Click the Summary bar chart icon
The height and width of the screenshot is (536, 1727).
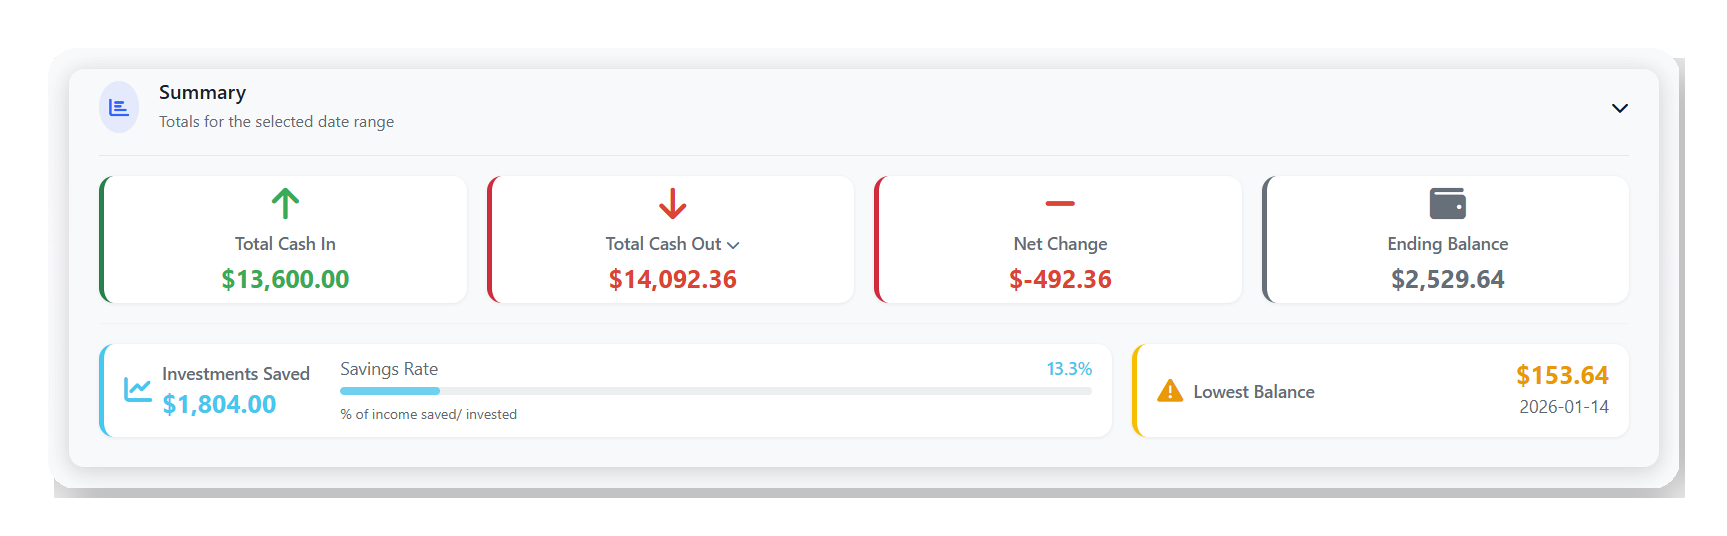119,107
